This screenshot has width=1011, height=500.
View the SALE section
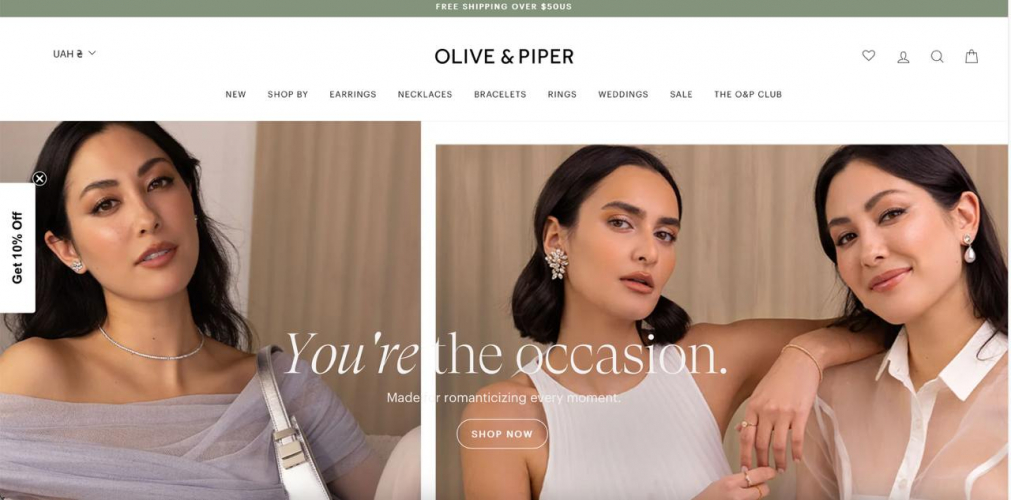point(681,94)
